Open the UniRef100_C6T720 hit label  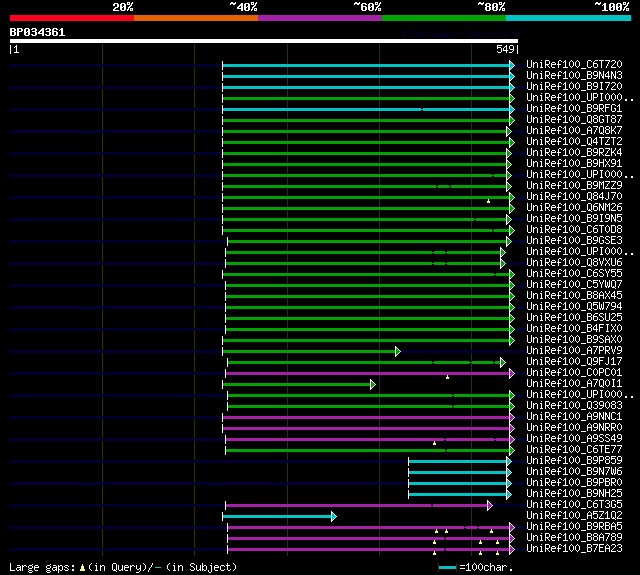coord(574,64)
